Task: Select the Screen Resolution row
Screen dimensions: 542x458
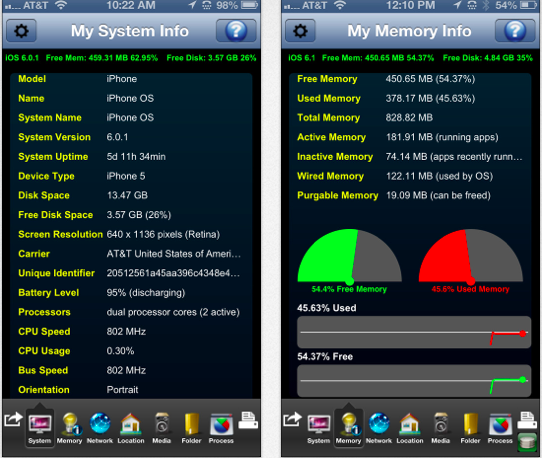Action: tap(131, 234)
